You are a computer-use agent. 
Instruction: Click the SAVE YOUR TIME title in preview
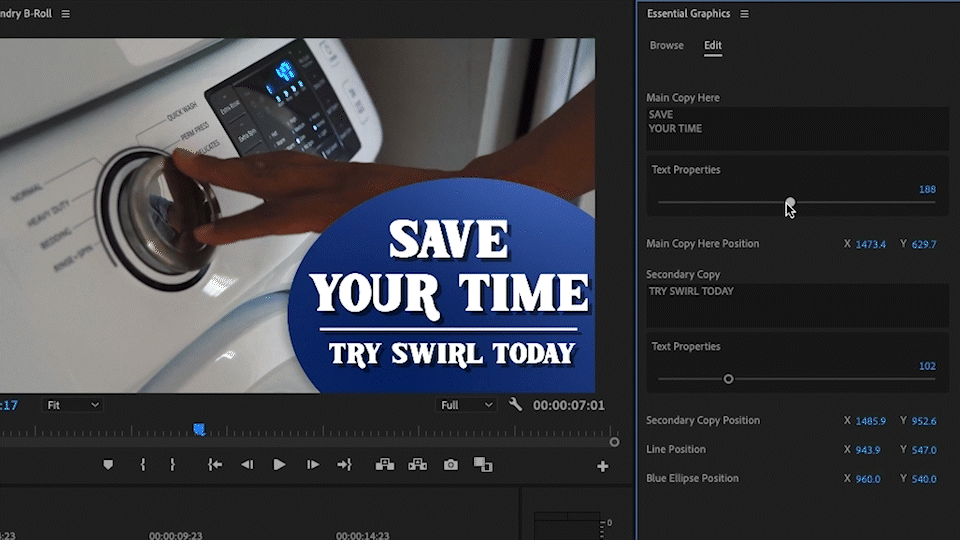450,268
